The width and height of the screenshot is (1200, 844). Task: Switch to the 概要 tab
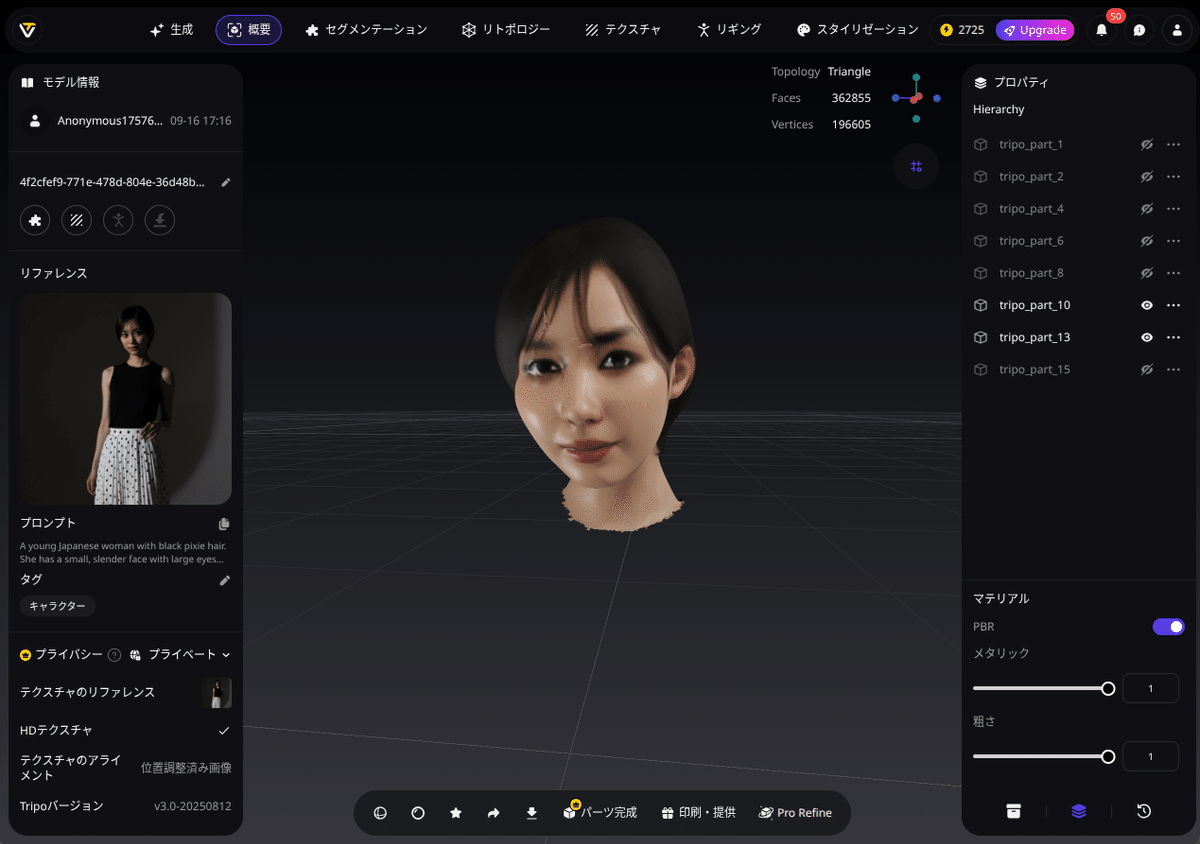pyautogui.click(x=248, y=30)
